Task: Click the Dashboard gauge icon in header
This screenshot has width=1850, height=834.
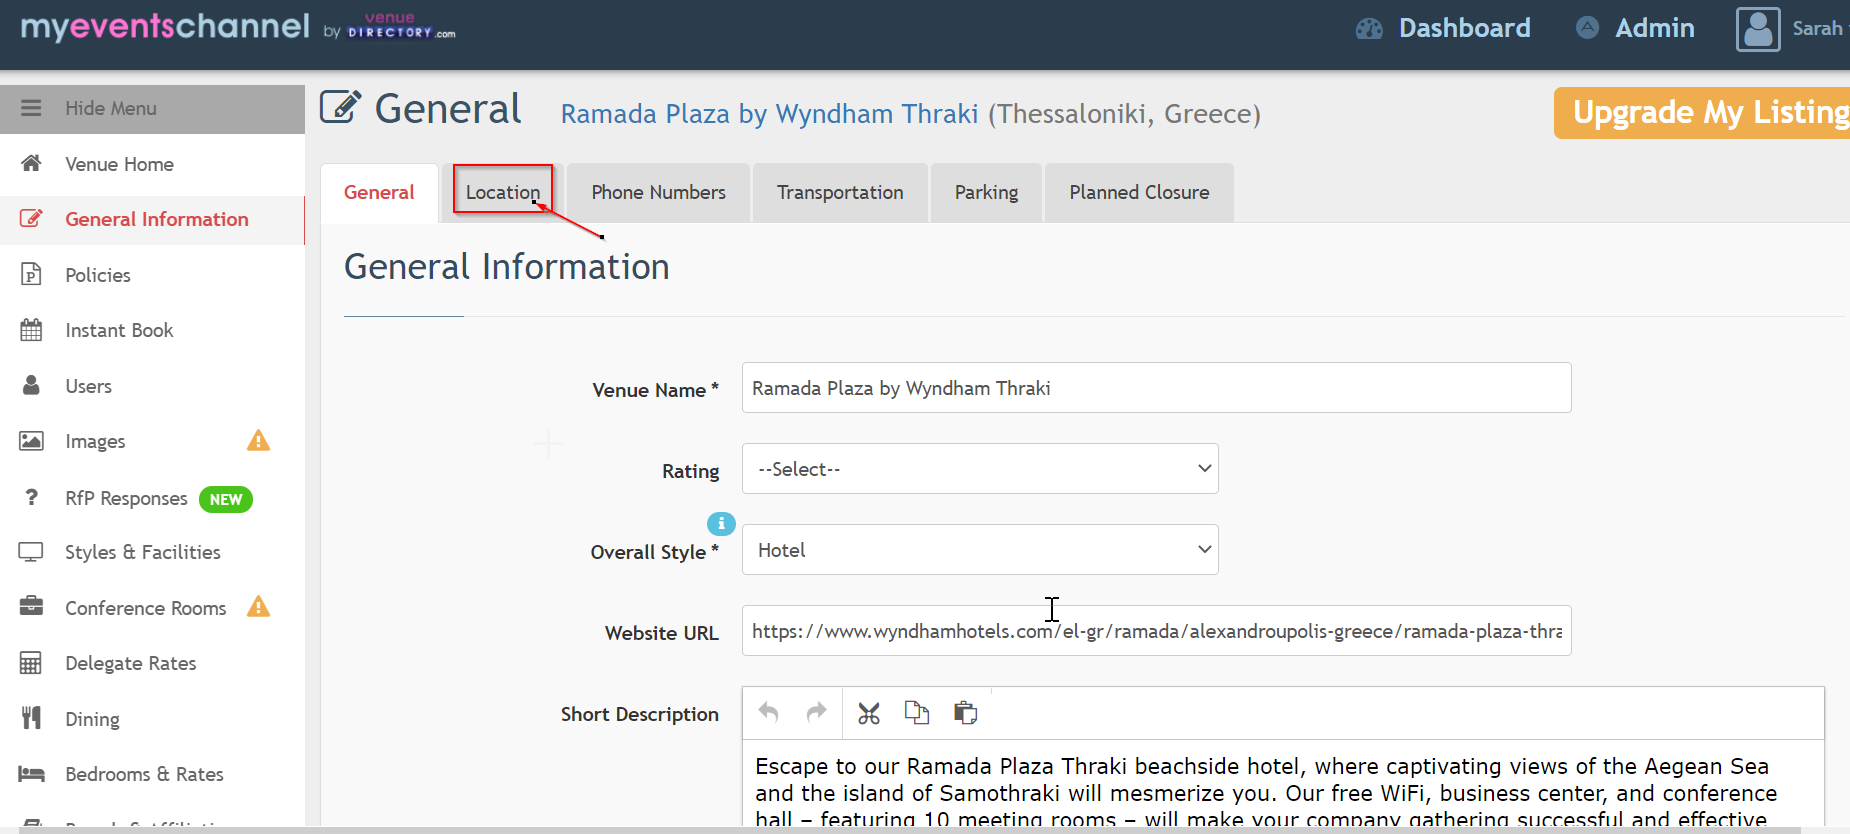Action: tap(1369, 29)
